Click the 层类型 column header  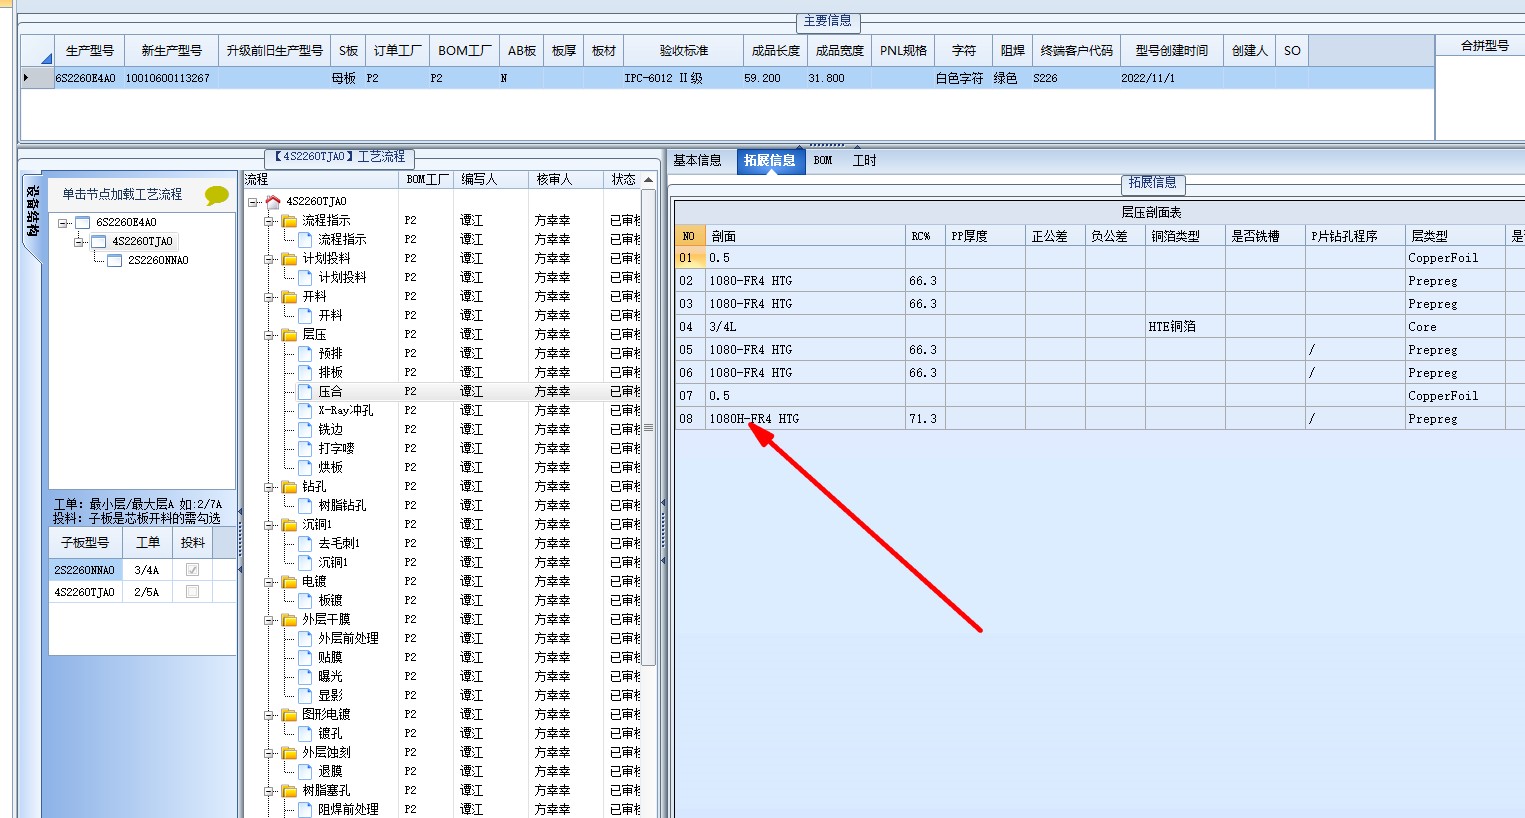click(1455, 237)
